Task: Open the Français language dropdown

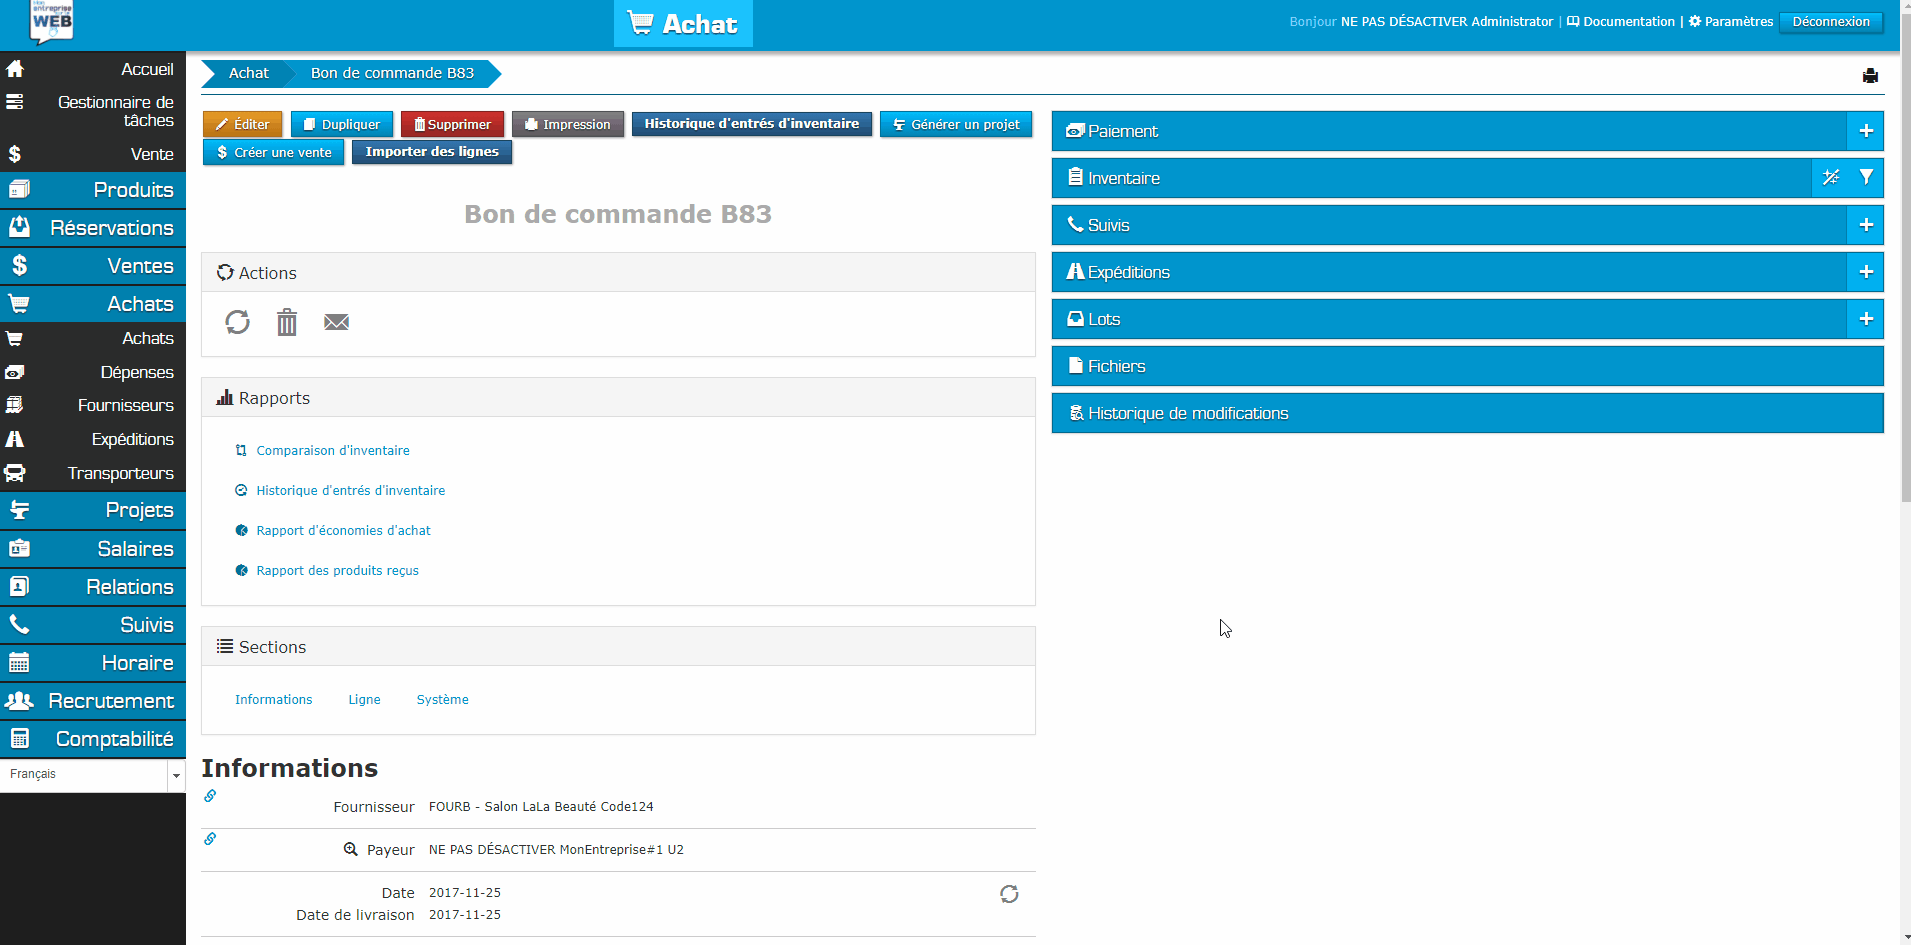Action: click(x=92, y=775)
